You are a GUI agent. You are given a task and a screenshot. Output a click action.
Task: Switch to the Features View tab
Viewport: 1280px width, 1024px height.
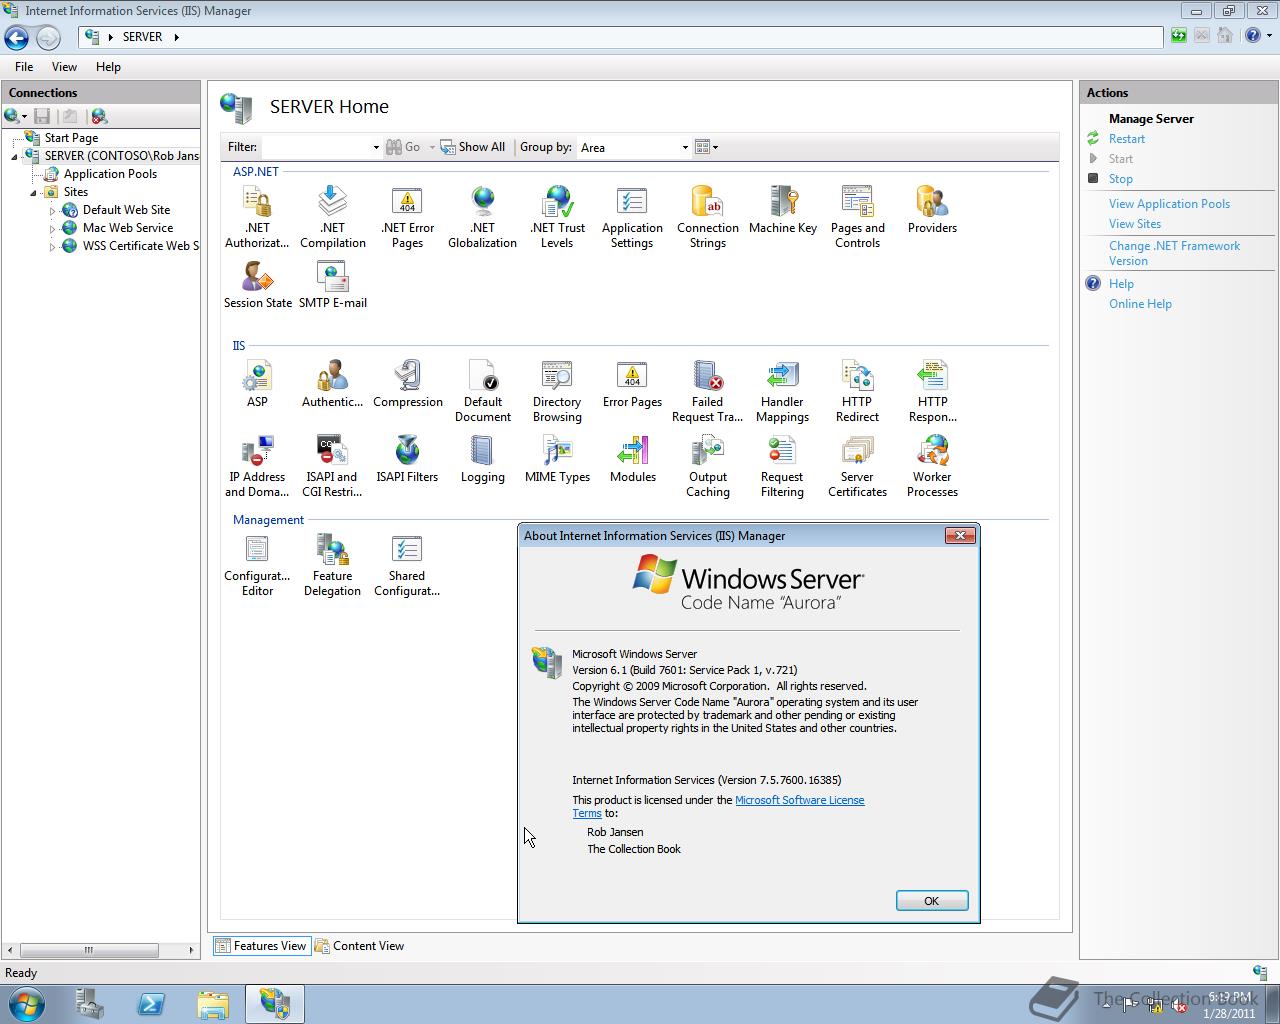click(261, 946)
